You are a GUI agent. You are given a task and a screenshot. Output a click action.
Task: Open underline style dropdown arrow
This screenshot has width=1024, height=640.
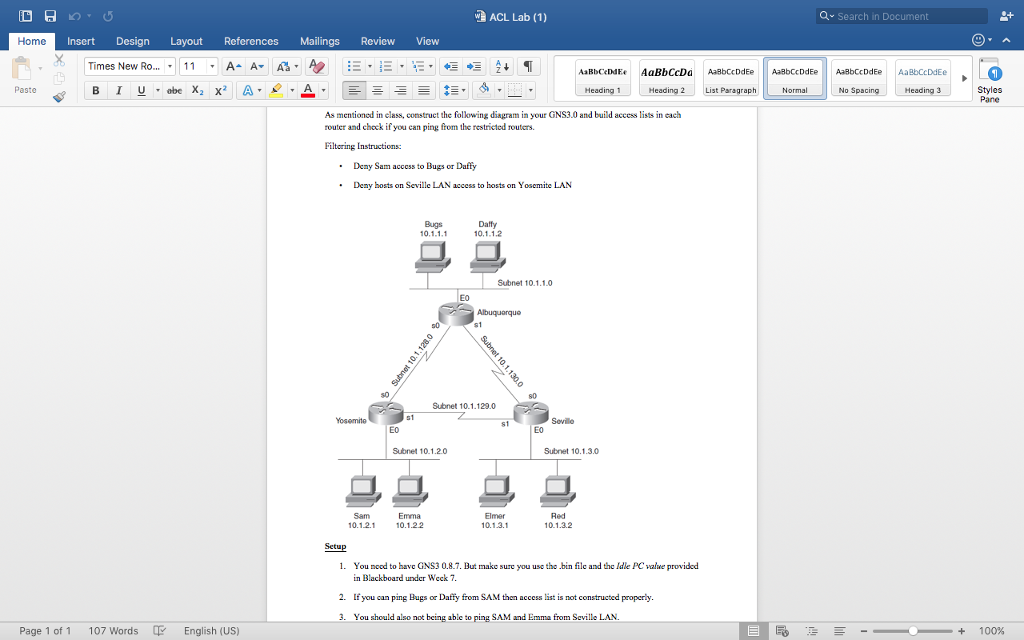tap(157, 90)
